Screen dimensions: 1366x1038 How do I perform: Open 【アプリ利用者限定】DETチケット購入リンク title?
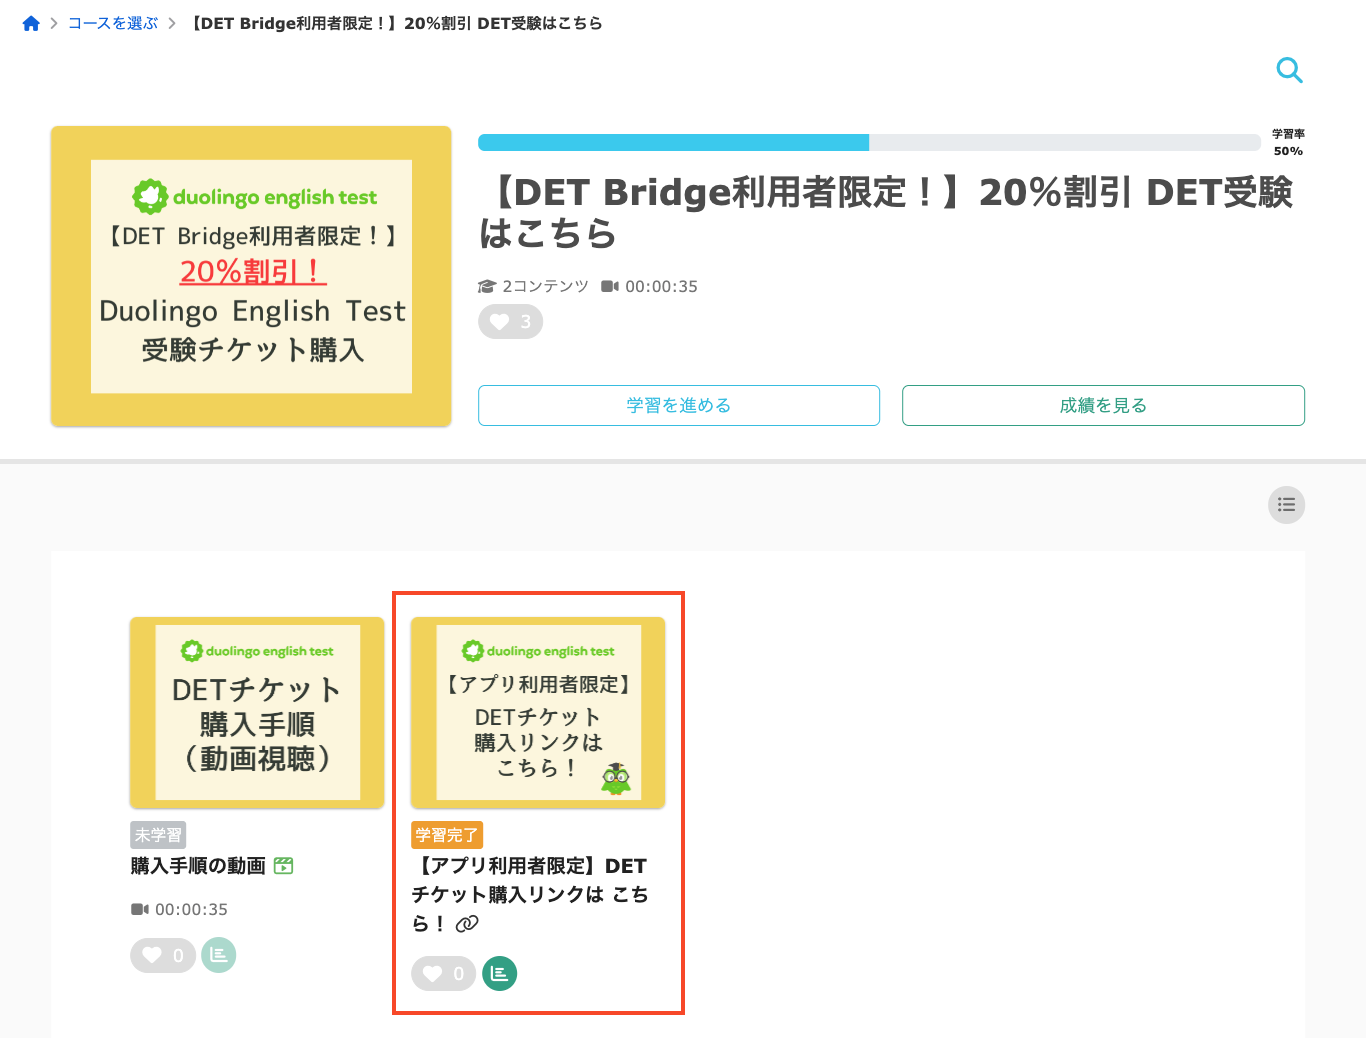click(530, 894)
